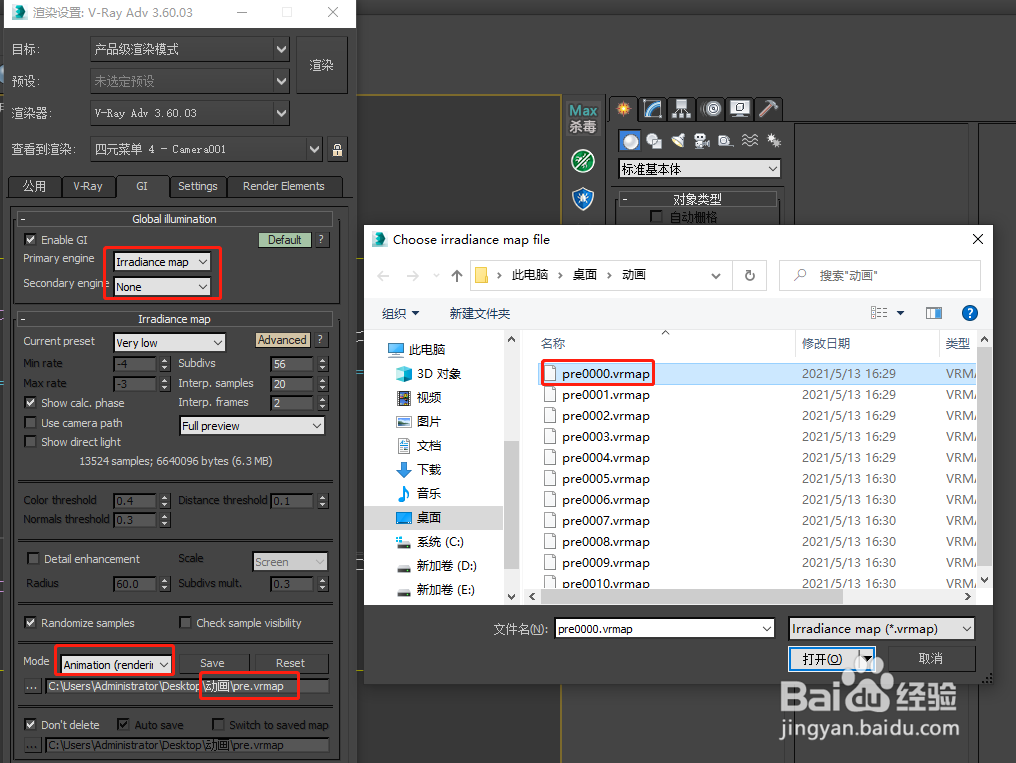
Task: Click the 搜索"动画" search box
Action: pyautogui.click(x=879, y=275)
